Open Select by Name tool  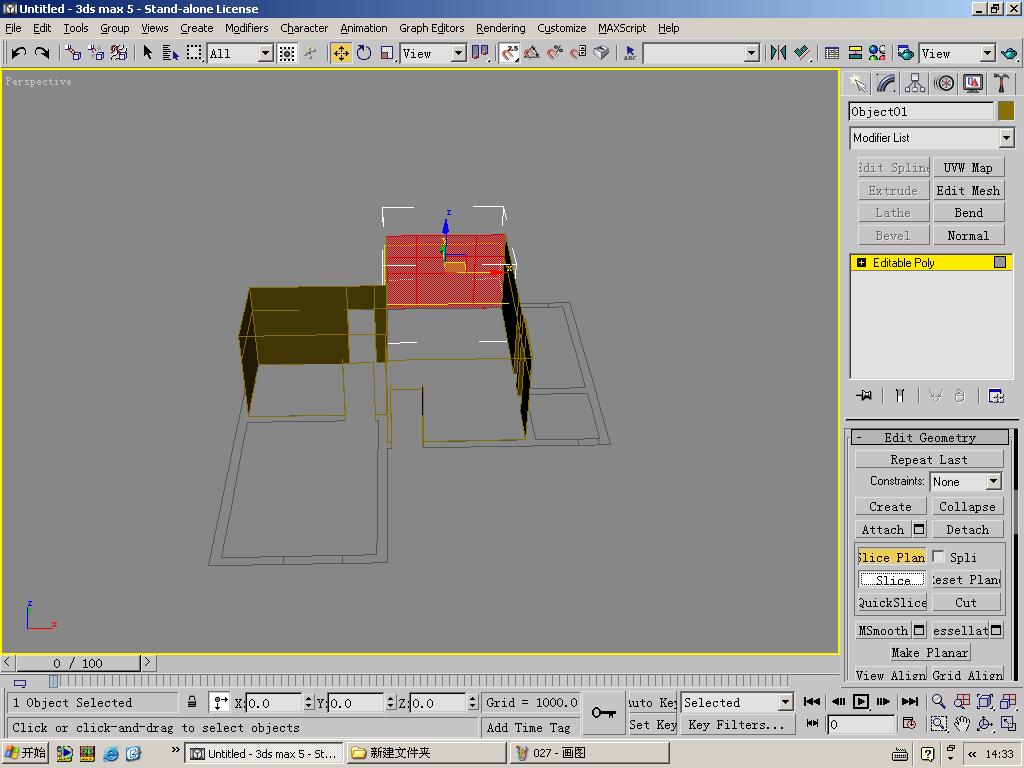tap(170, 53)
